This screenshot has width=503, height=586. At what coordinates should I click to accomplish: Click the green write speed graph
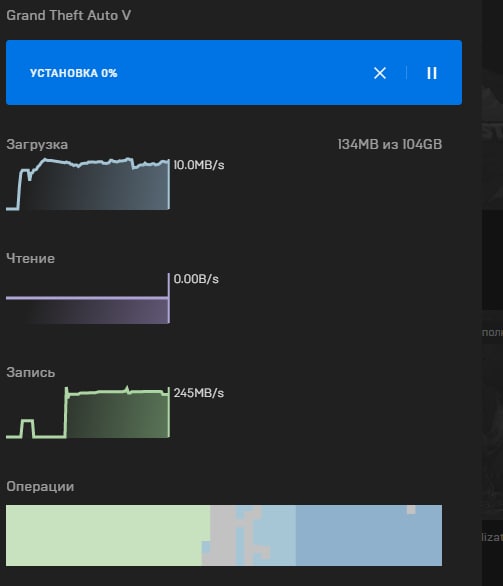pyautogui.click(x=88, y=412)
